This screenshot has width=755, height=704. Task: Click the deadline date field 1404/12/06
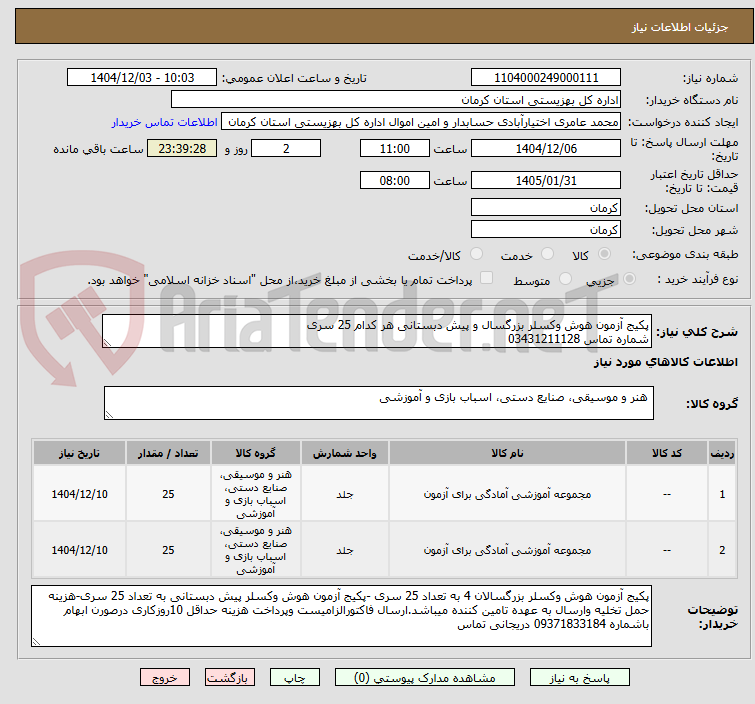pos(546,148)
